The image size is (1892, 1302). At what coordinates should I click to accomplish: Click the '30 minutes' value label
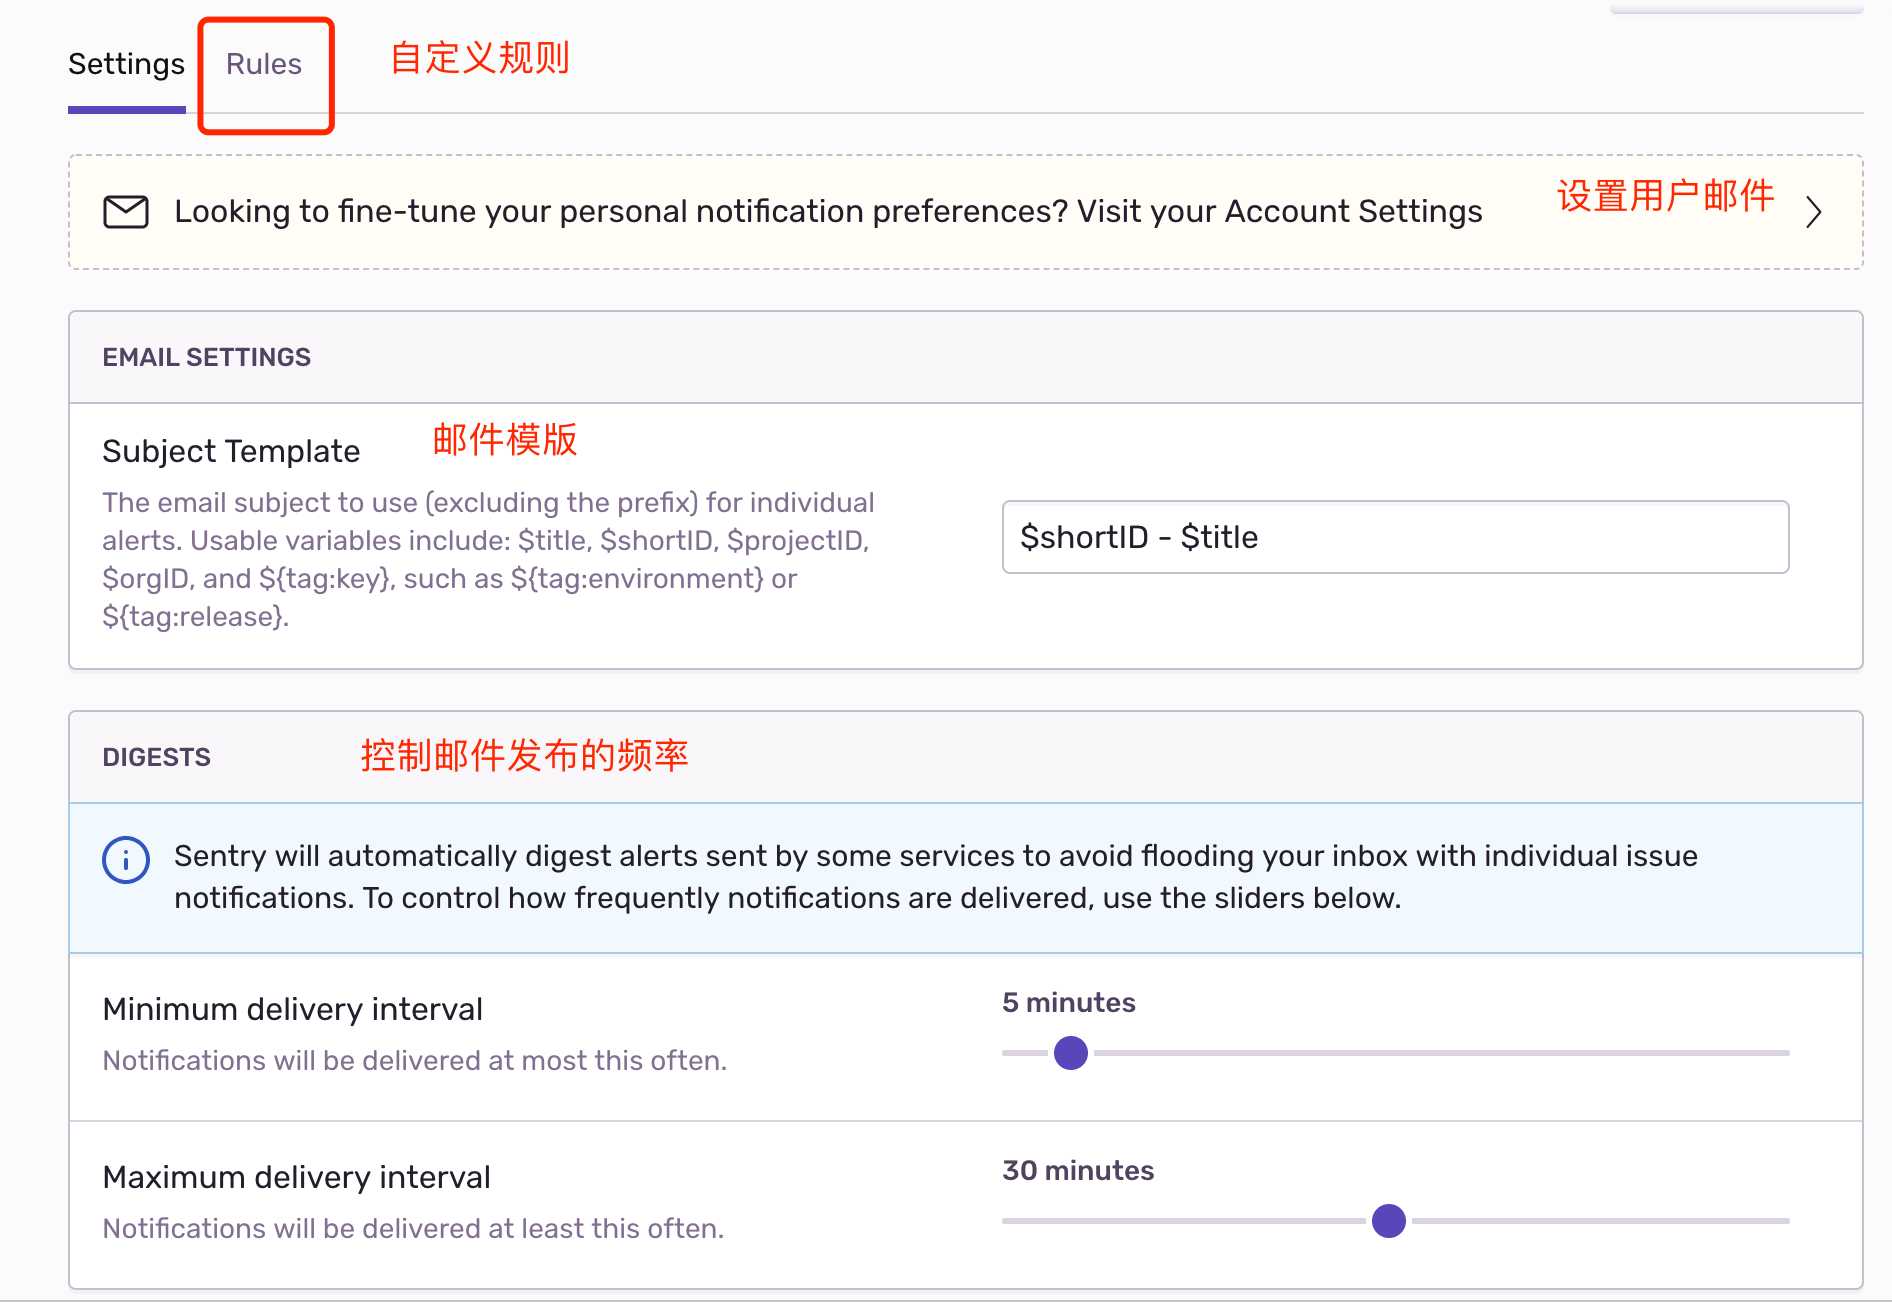pos(1078,1170)
